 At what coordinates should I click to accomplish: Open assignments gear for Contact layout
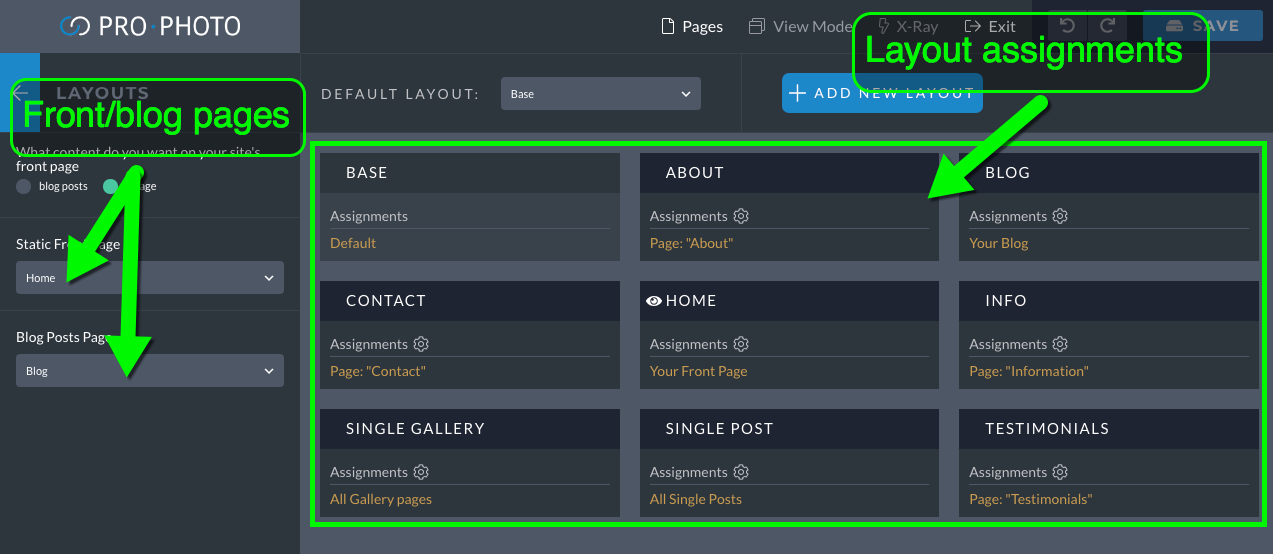pyautogui.click(x=421, y=344)
